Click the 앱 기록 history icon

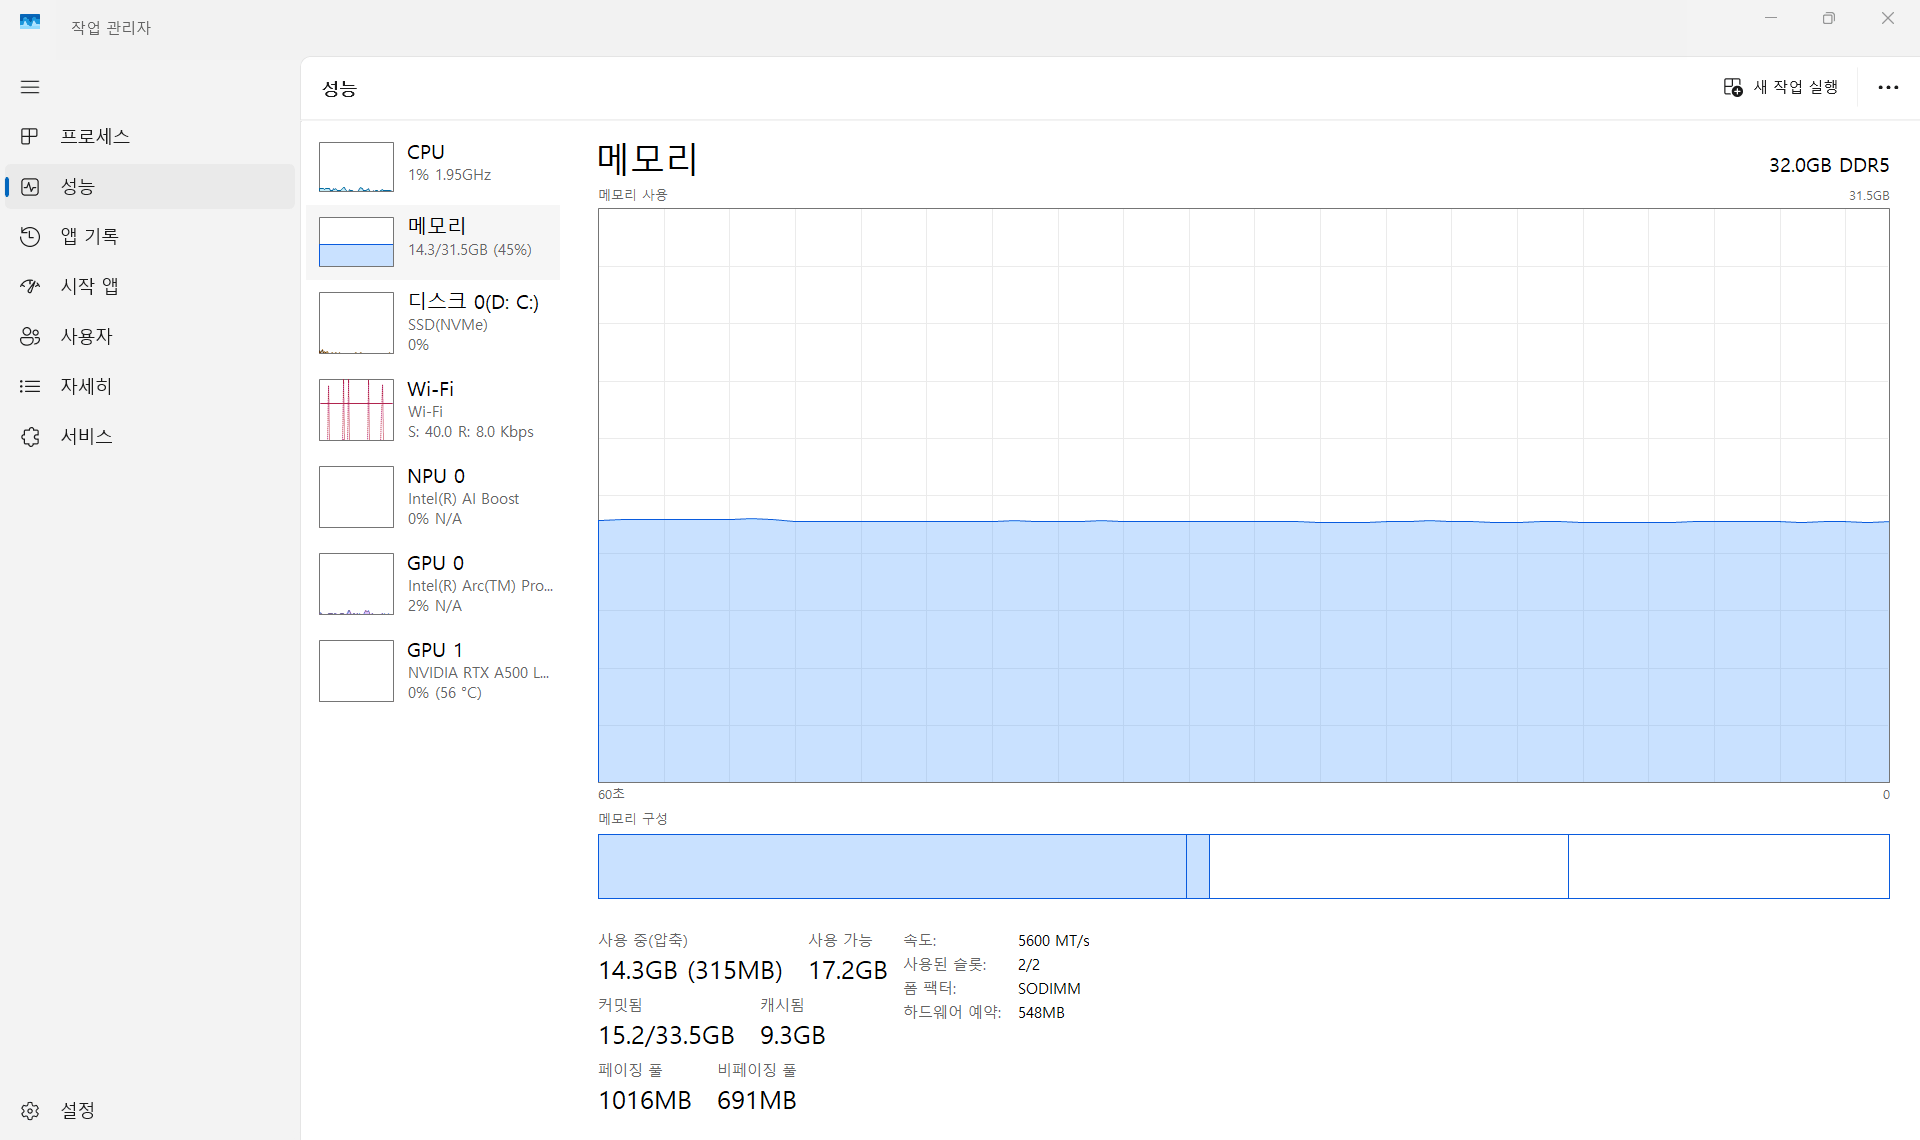click(30, 236)
